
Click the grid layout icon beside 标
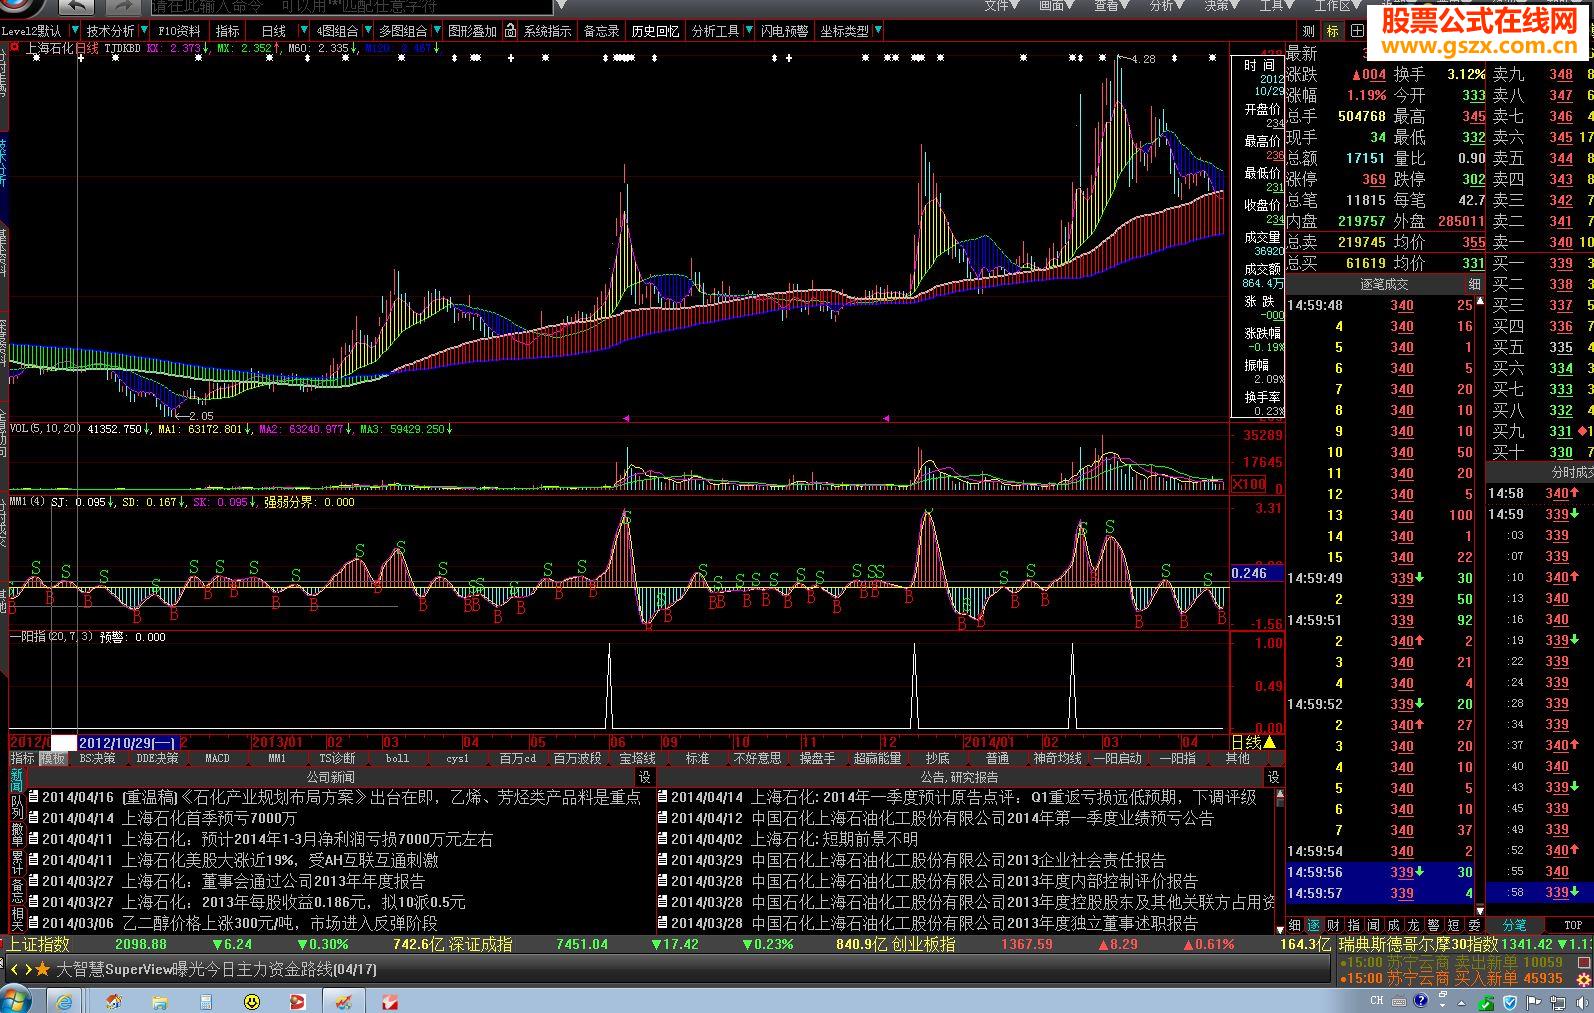[1357, 31]
